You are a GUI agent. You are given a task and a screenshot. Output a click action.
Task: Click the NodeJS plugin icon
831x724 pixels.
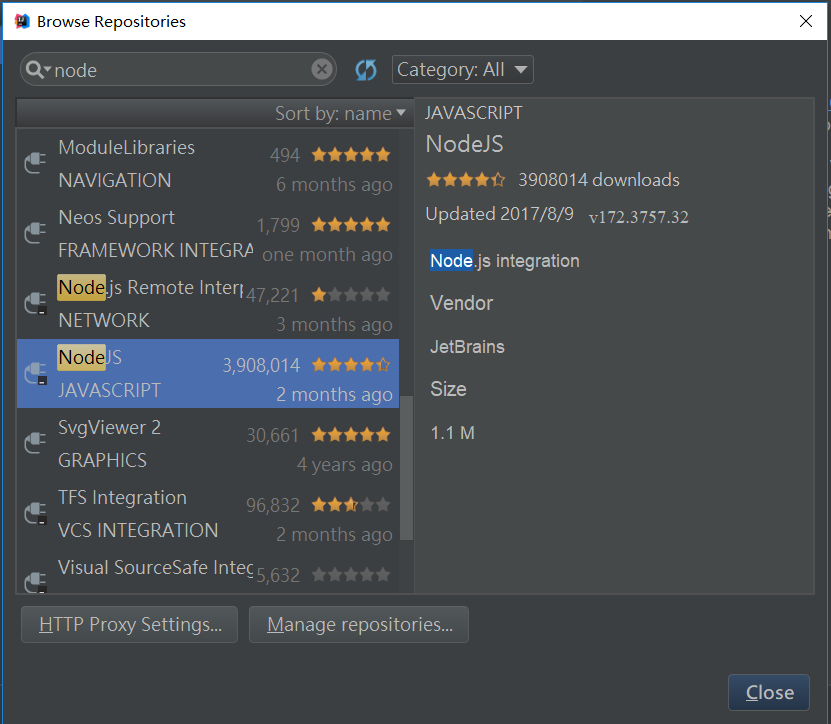pyautogui.click(x=36, y=374)
